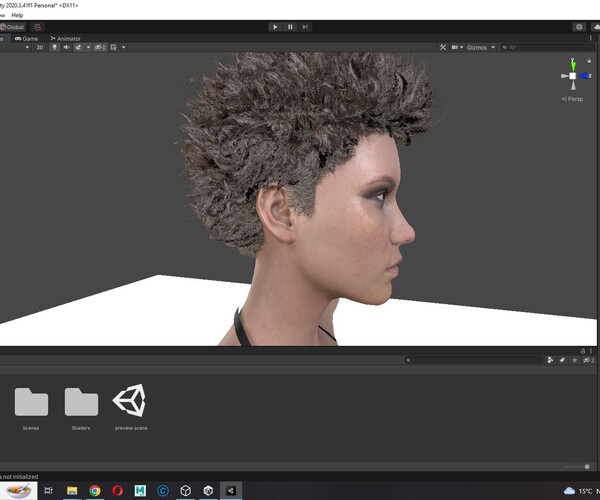Toggle the Gizmos button

click(477, 47)
